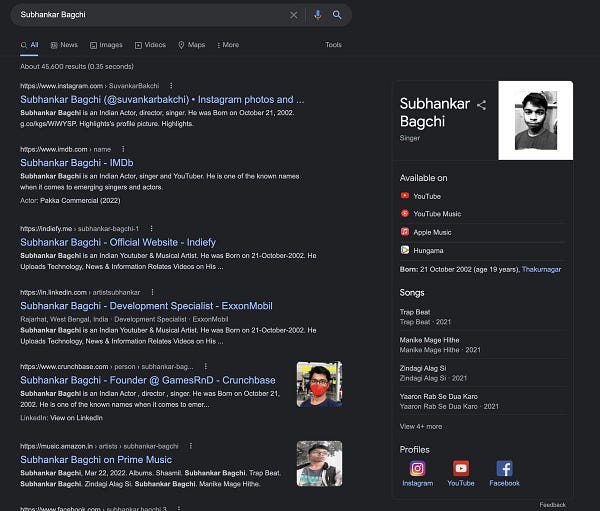Open the Founder @ GamesRnD Crunchbase link

click(x=148, y=380)
